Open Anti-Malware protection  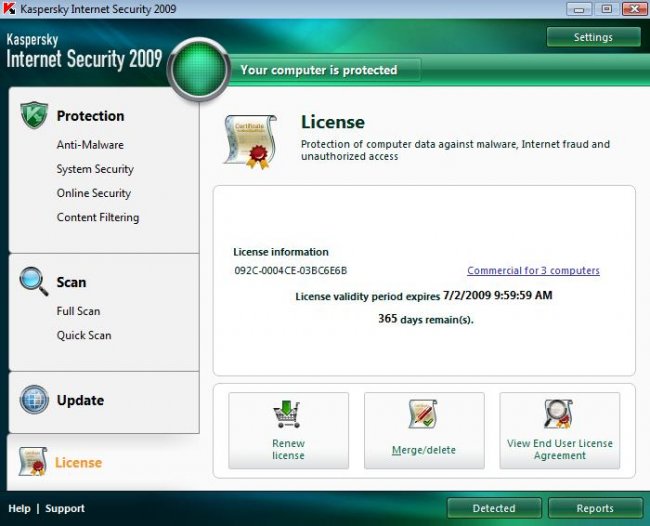90,145
